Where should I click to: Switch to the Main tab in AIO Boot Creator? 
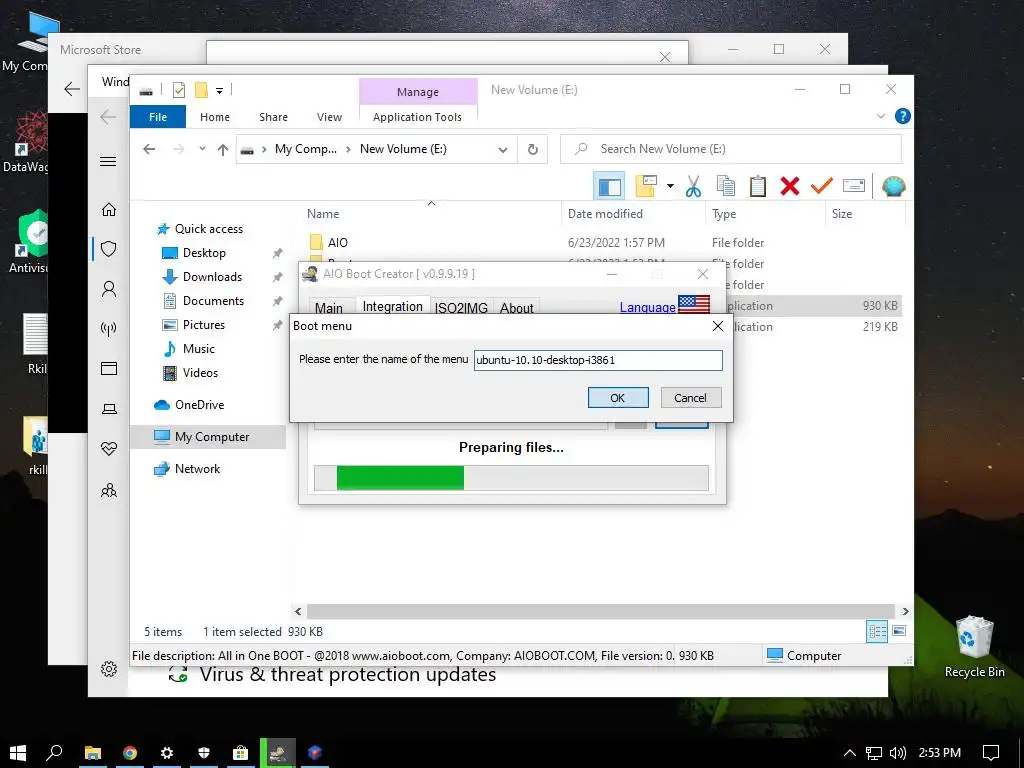[x=328, y=308]
